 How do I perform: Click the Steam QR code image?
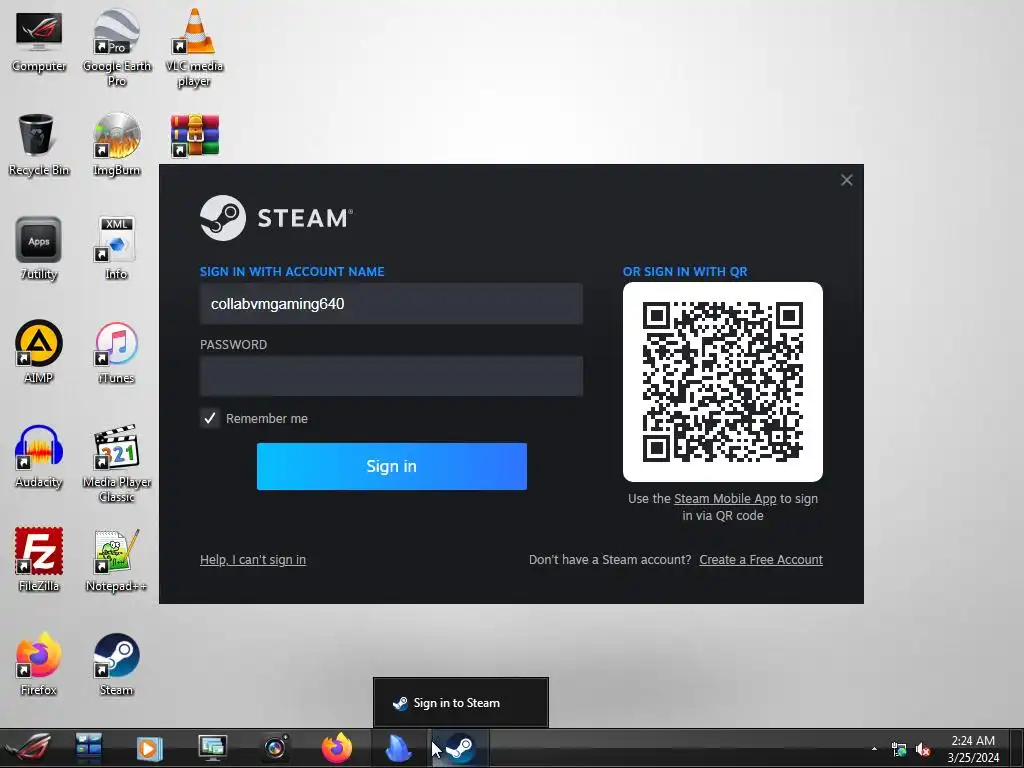click(723, 382)
